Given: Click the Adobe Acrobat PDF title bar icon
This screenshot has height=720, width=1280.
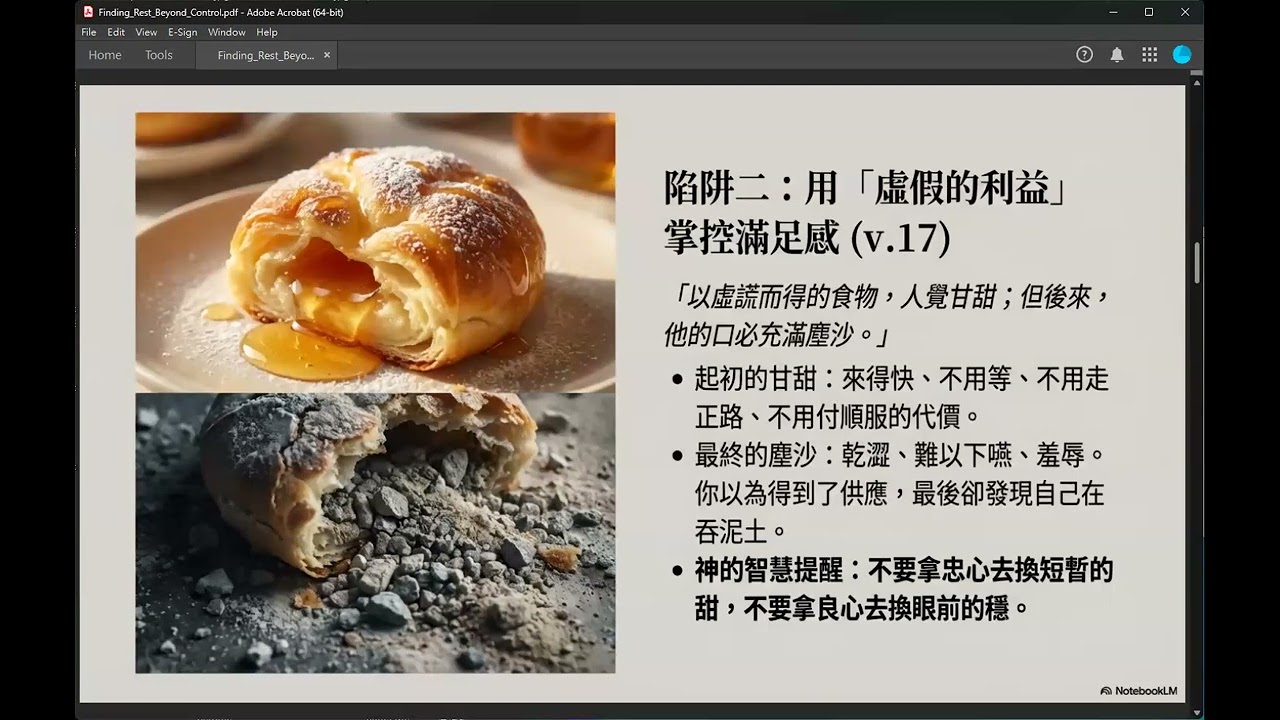Looking at the screenshot, I should click(88, 12).
